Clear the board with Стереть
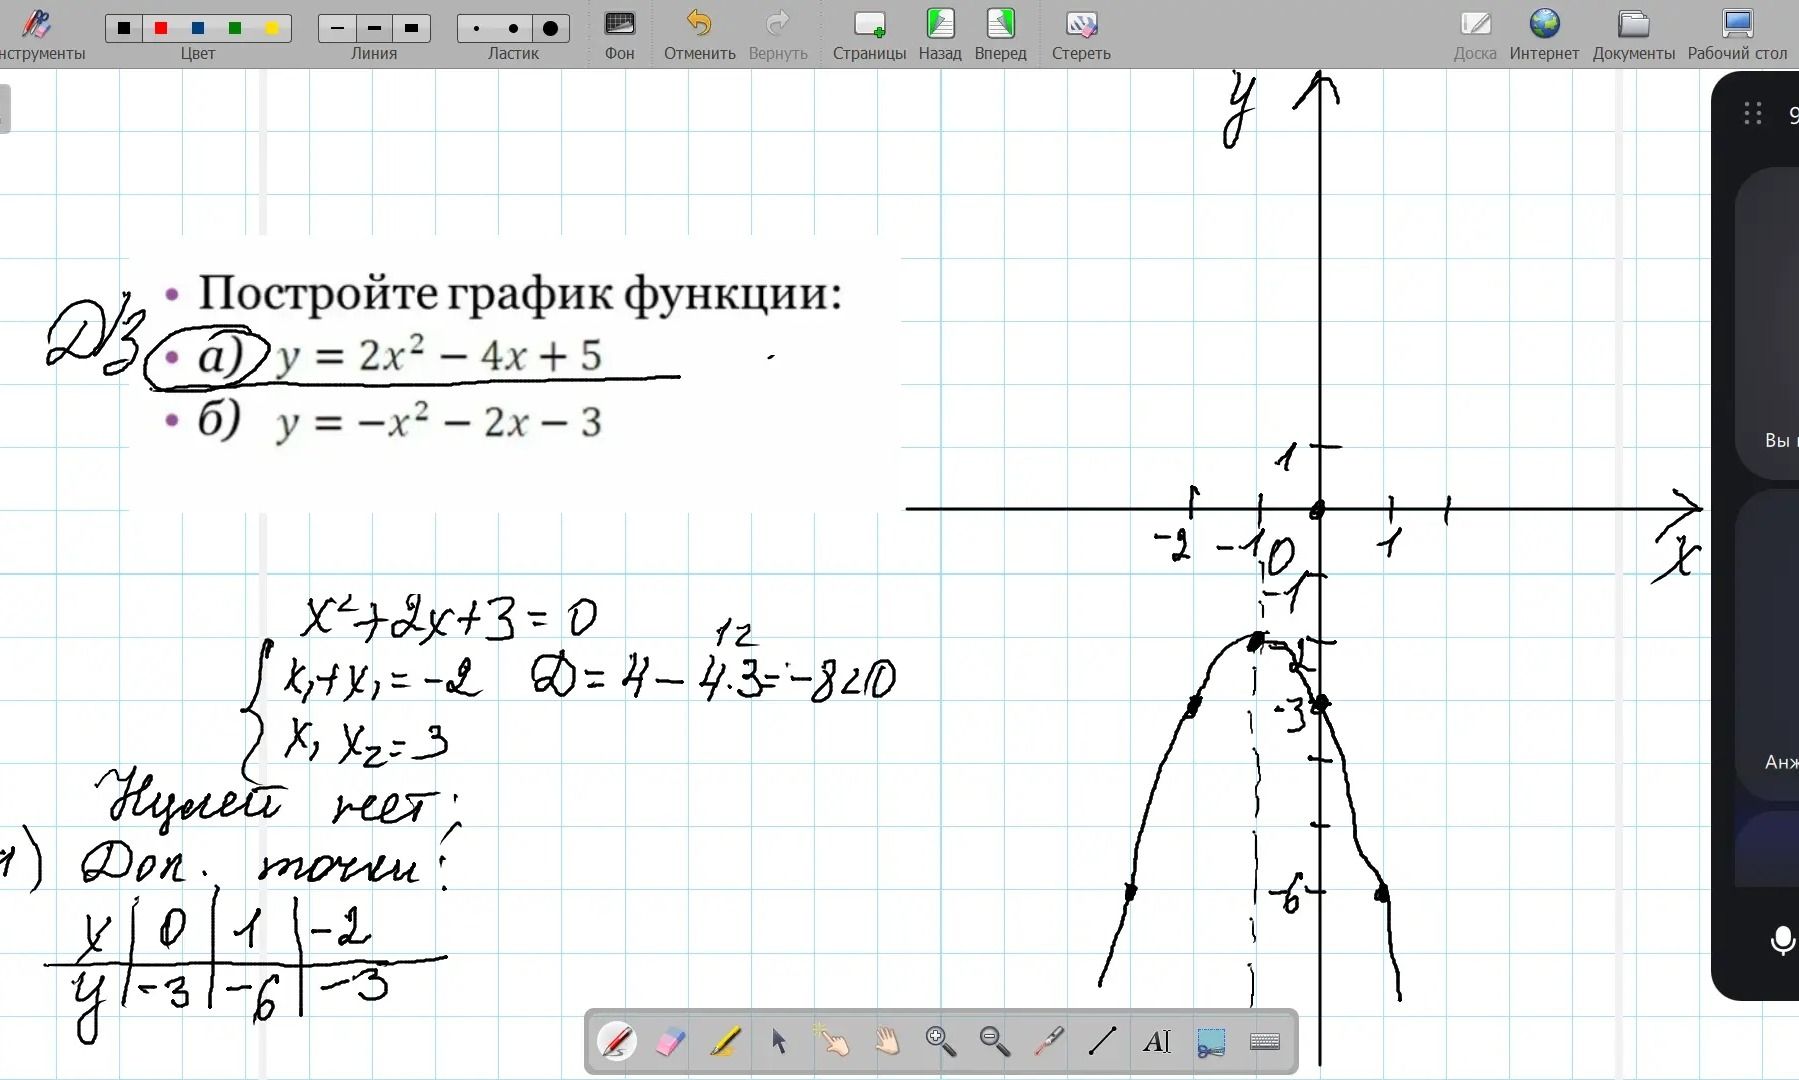Image resolution: width=1799 pixels, height=1080 pixels. coord(1081,35)
